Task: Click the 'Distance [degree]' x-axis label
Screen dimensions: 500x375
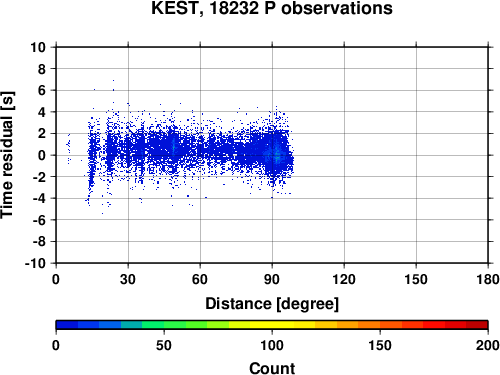Action: 272,304
